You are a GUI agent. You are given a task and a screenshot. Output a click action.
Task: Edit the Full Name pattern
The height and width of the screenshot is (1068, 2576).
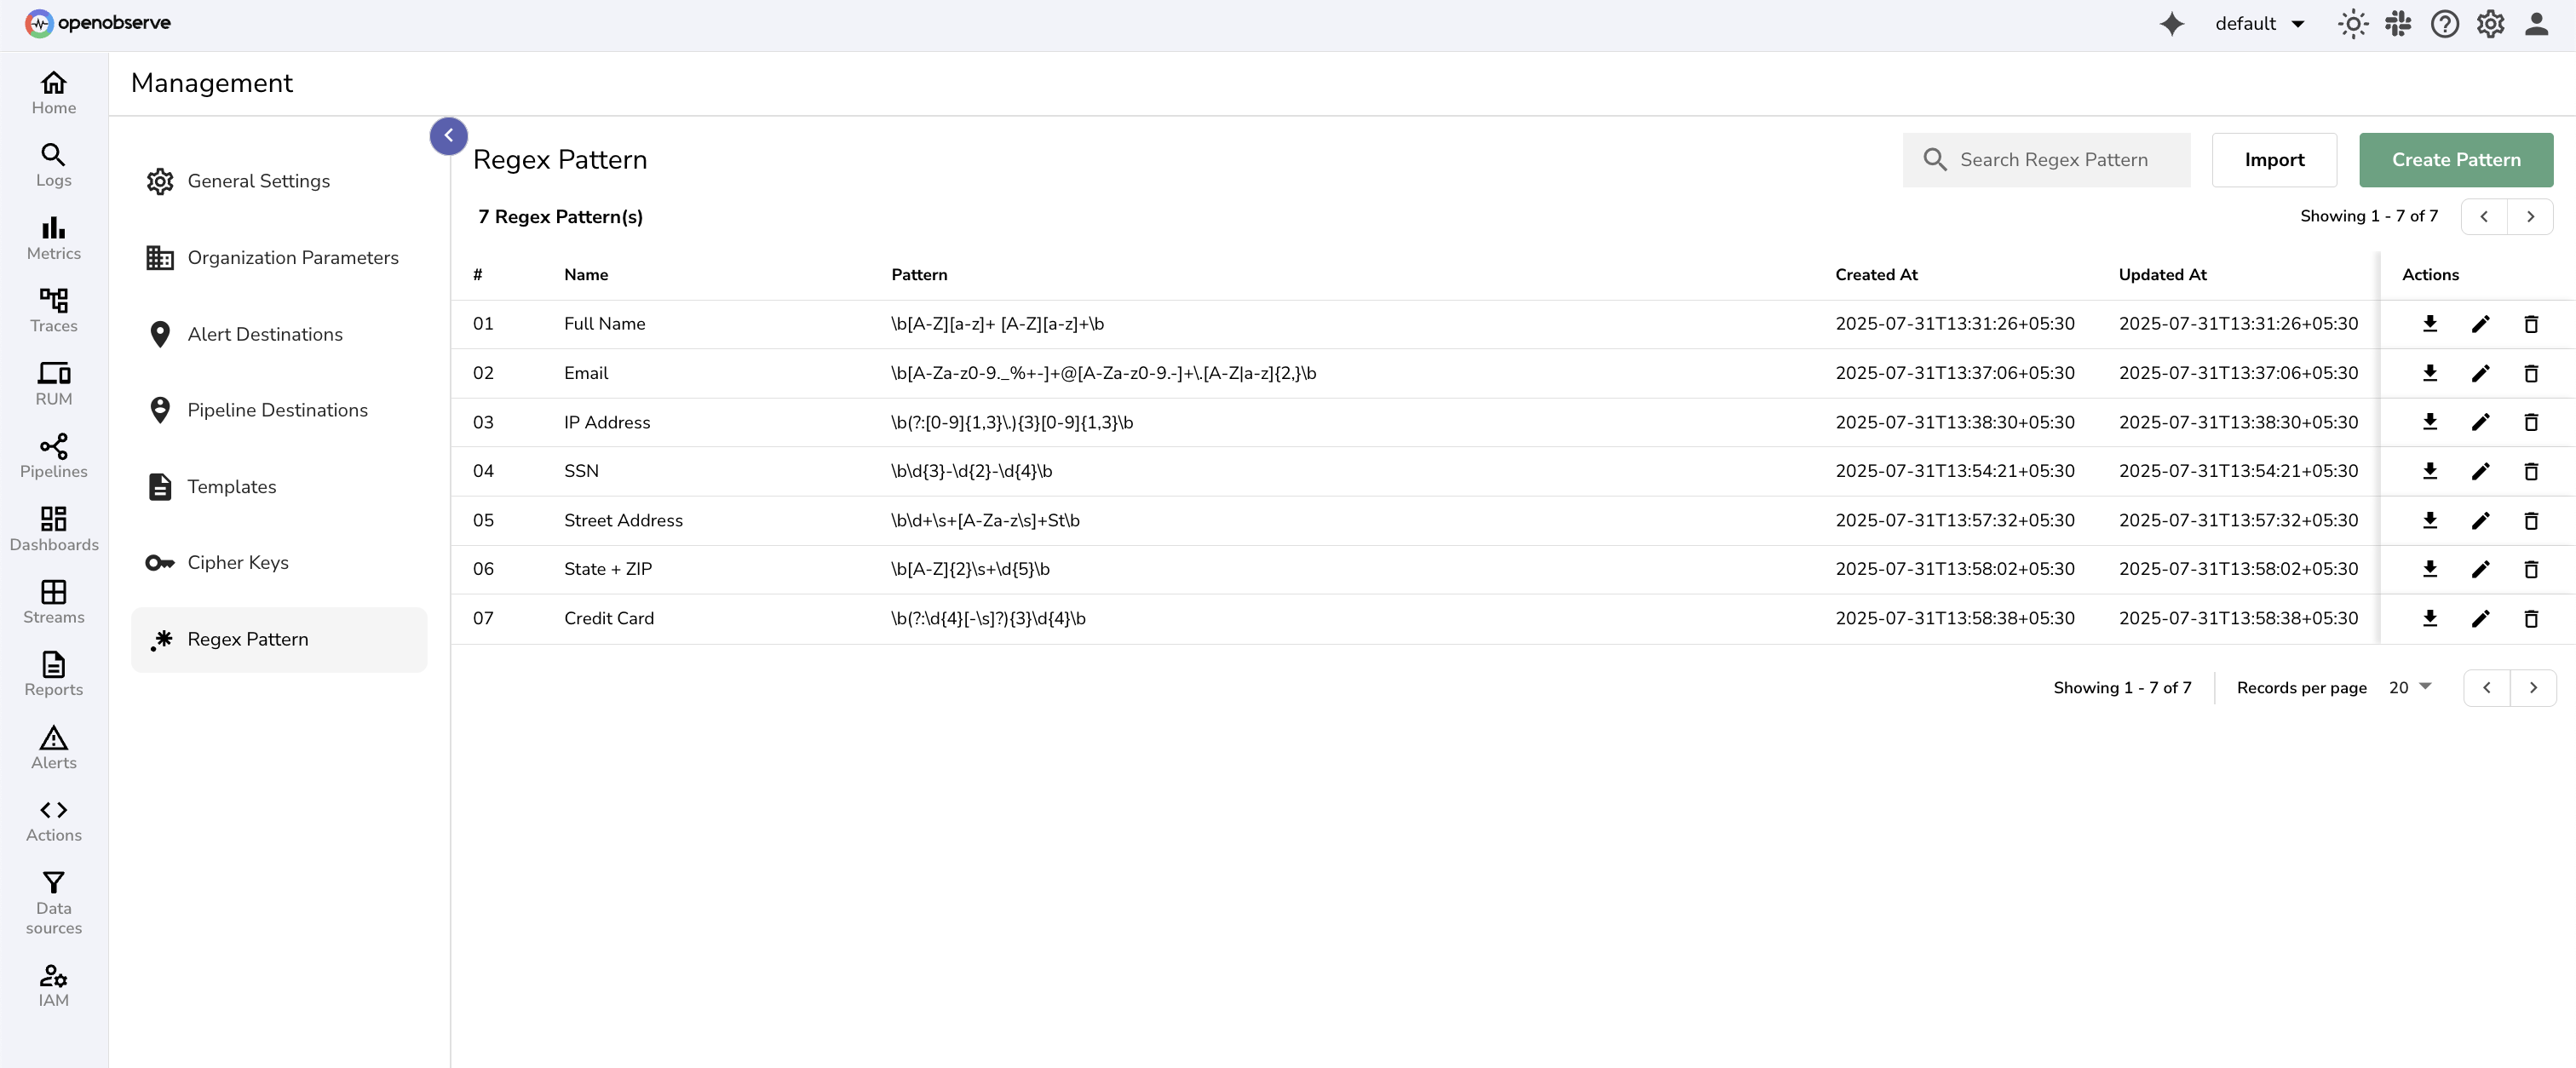pos(2480,324)
